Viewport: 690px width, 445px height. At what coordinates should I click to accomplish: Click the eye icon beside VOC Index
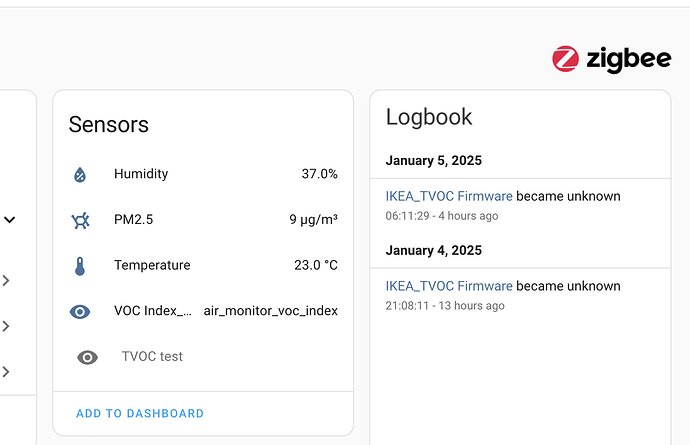click(x=81, y=311)
